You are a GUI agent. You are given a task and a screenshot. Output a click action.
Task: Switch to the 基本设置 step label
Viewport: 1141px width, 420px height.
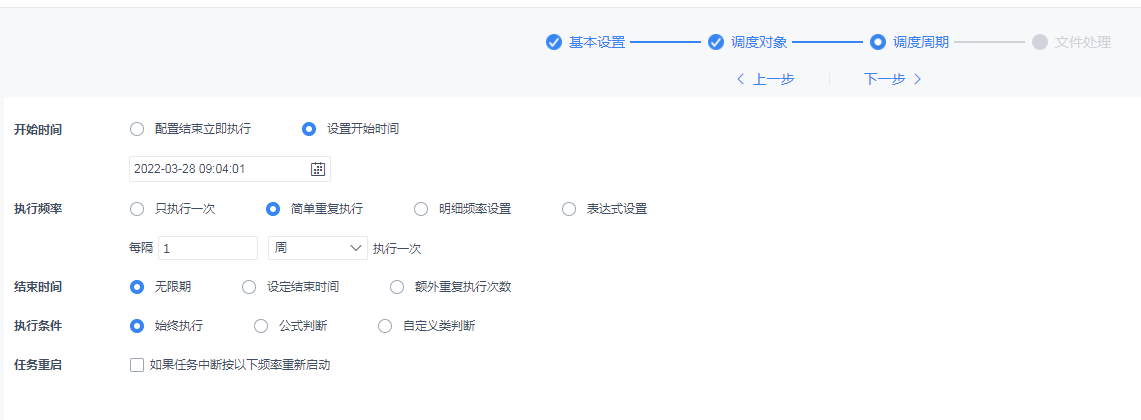point(597,42)
